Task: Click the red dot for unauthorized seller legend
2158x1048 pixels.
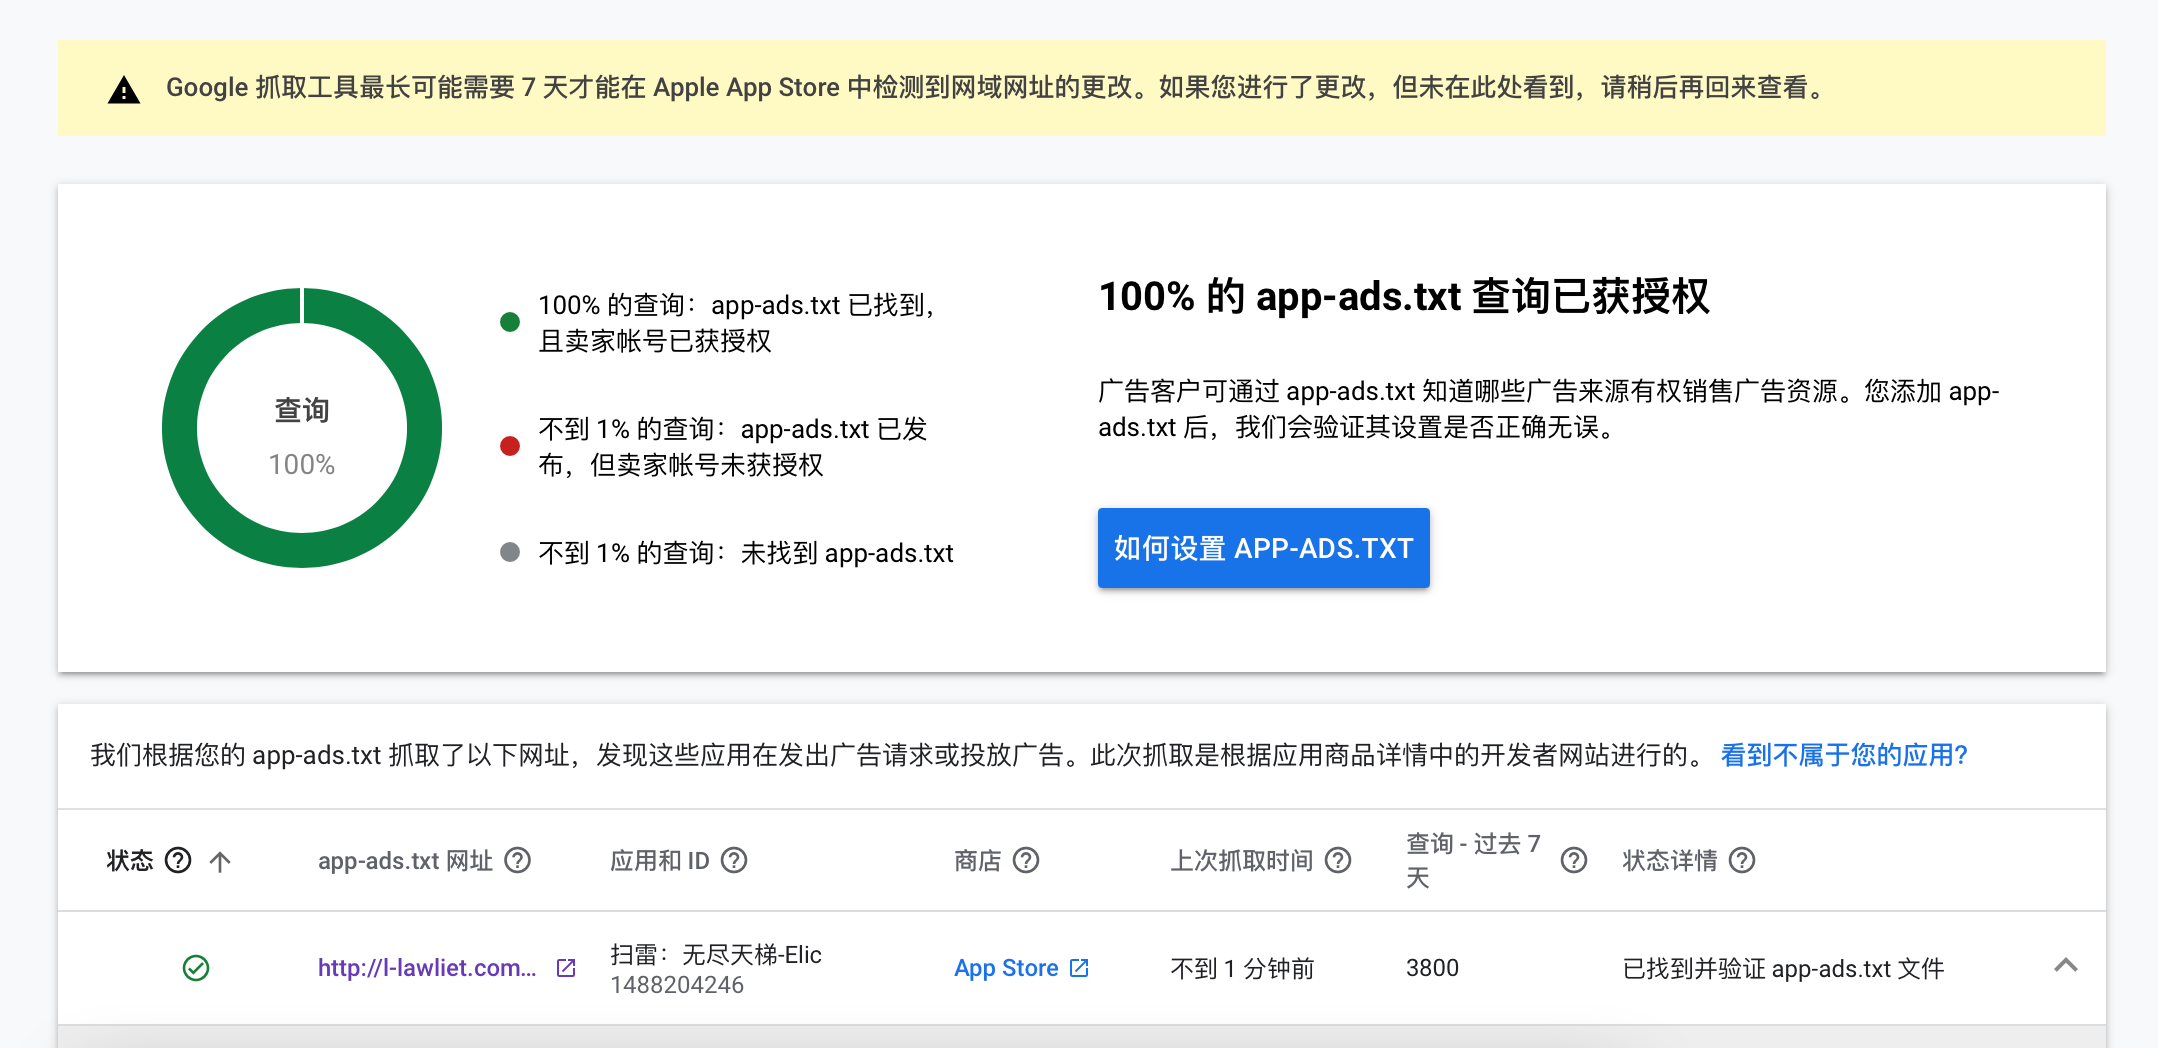Action: (510, 446)
